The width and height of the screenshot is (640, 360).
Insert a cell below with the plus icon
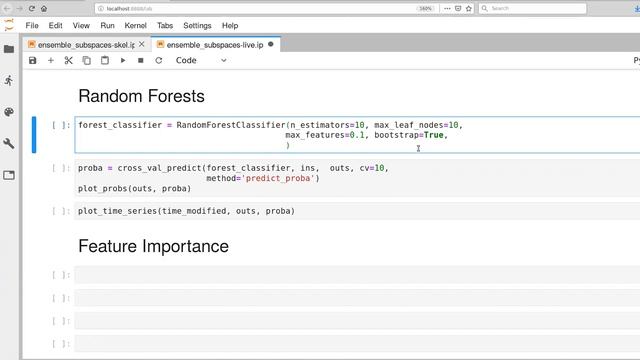click(51, 60)
